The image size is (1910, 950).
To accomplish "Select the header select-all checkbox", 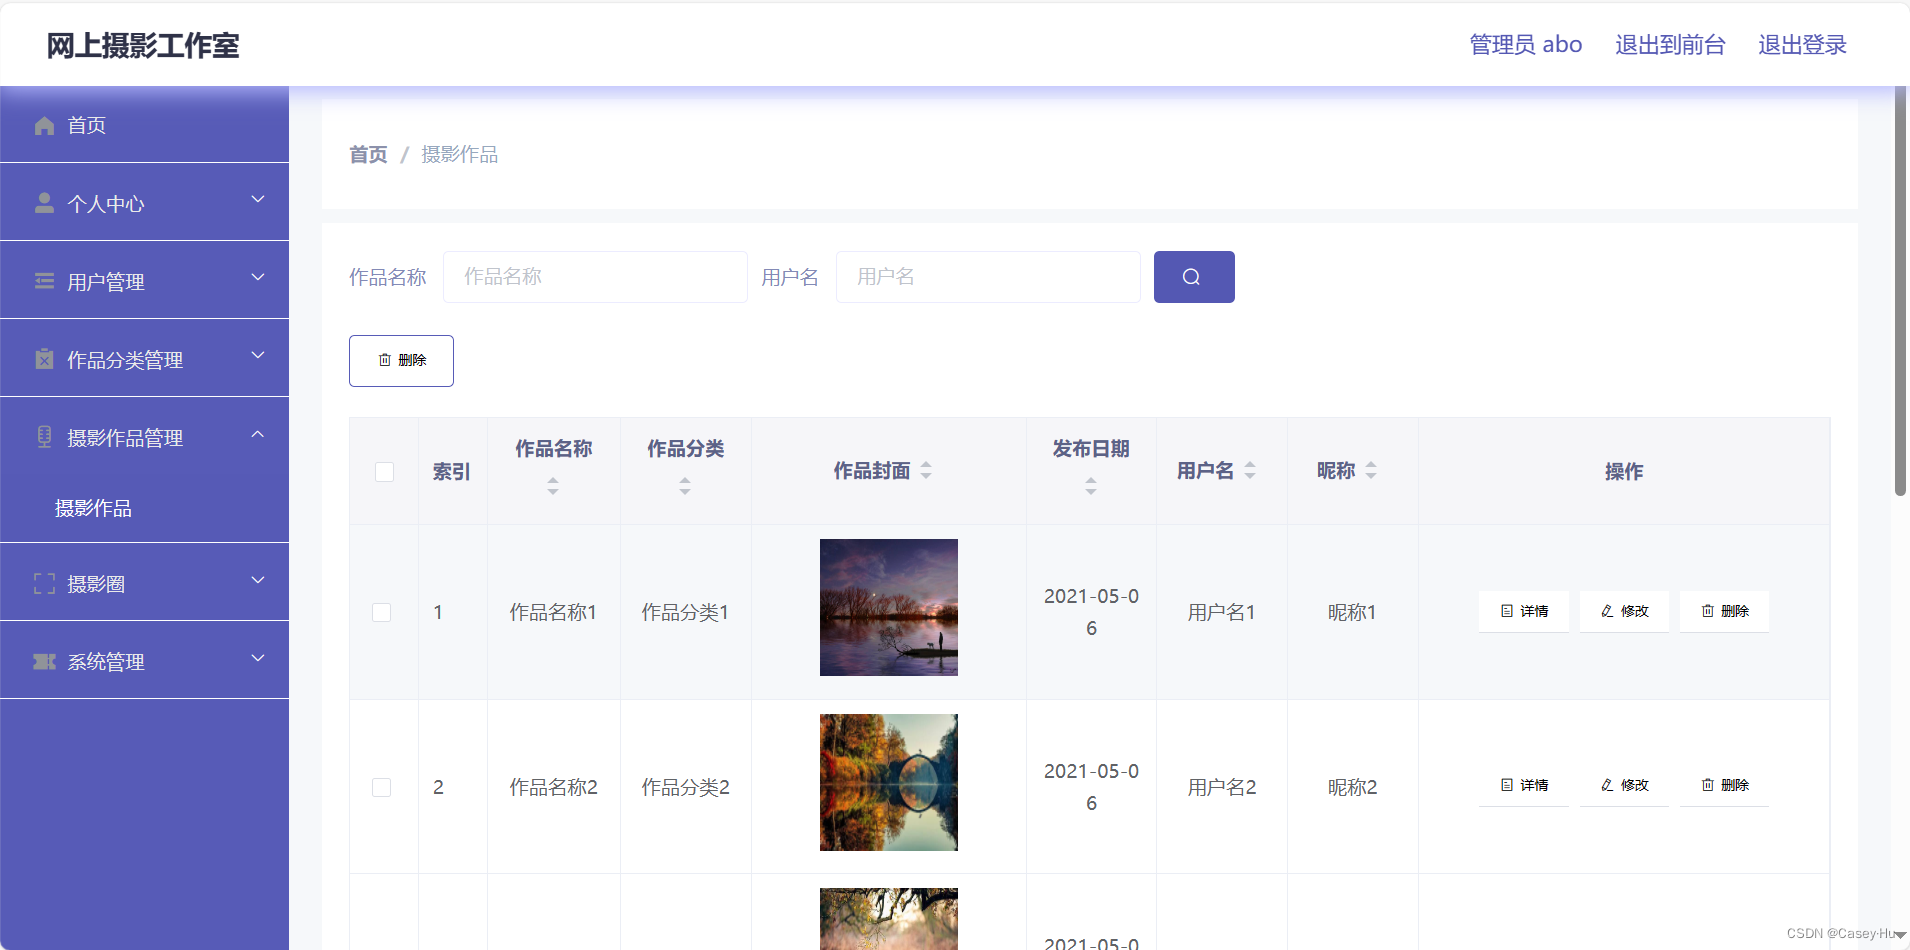I will pyautogui.click(x=384, y=472).
